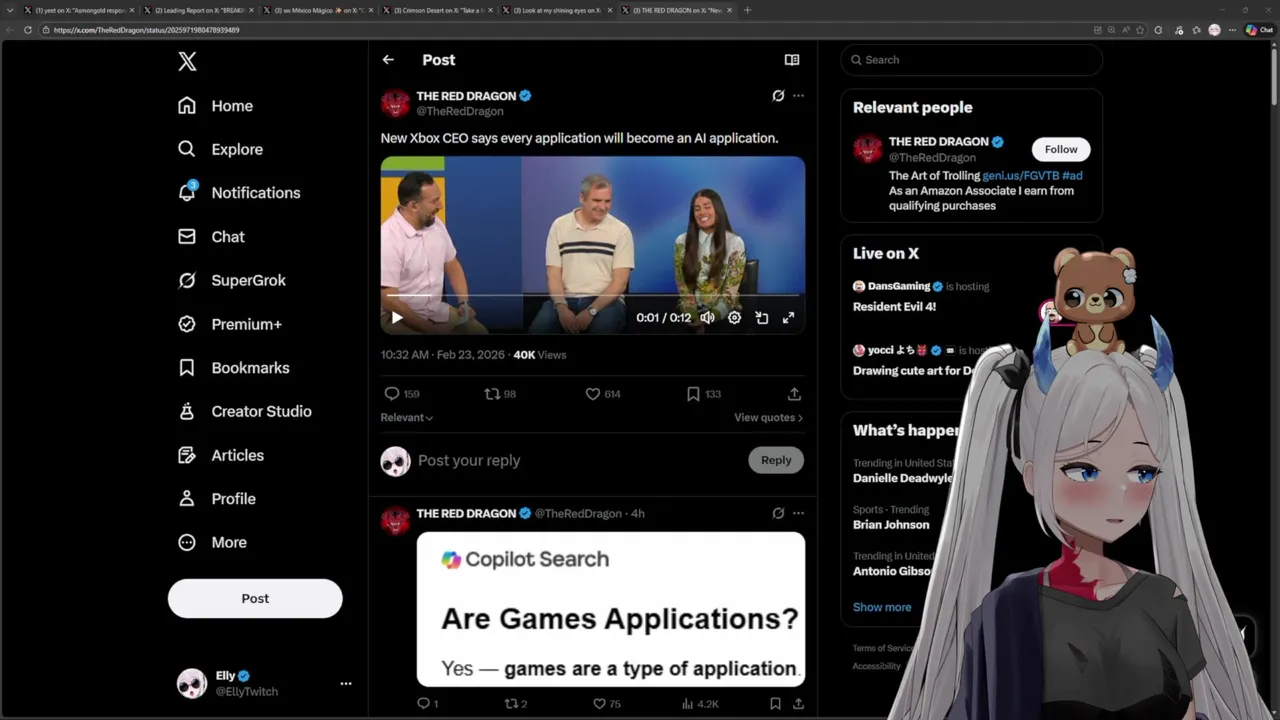Viewport: 1280px width, 720px height.
Task: Share the main post
Action: pos(794,394)
